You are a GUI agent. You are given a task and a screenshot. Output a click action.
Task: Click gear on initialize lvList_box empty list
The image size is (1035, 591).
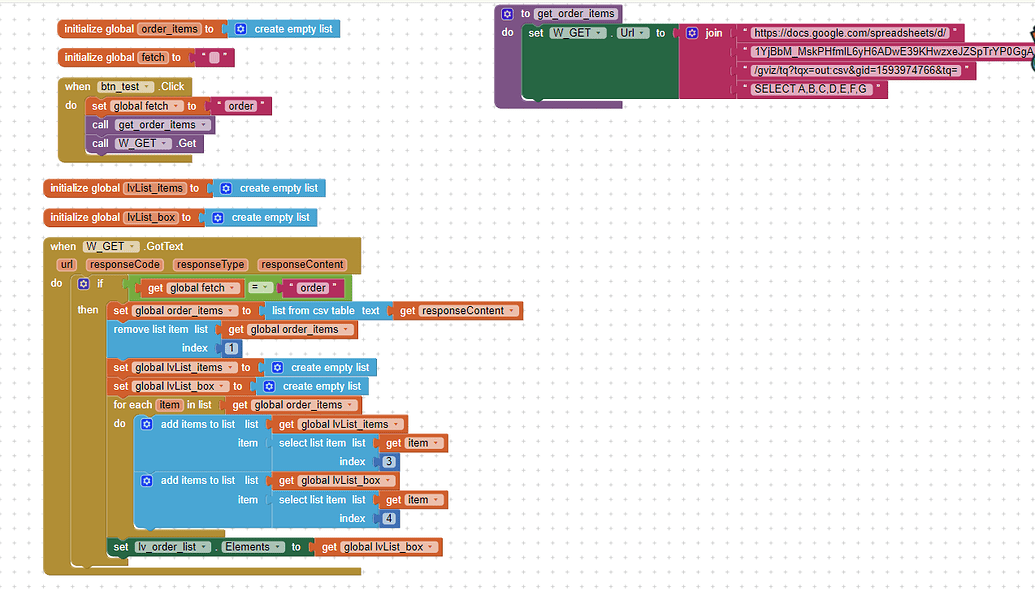coord(218,217)
